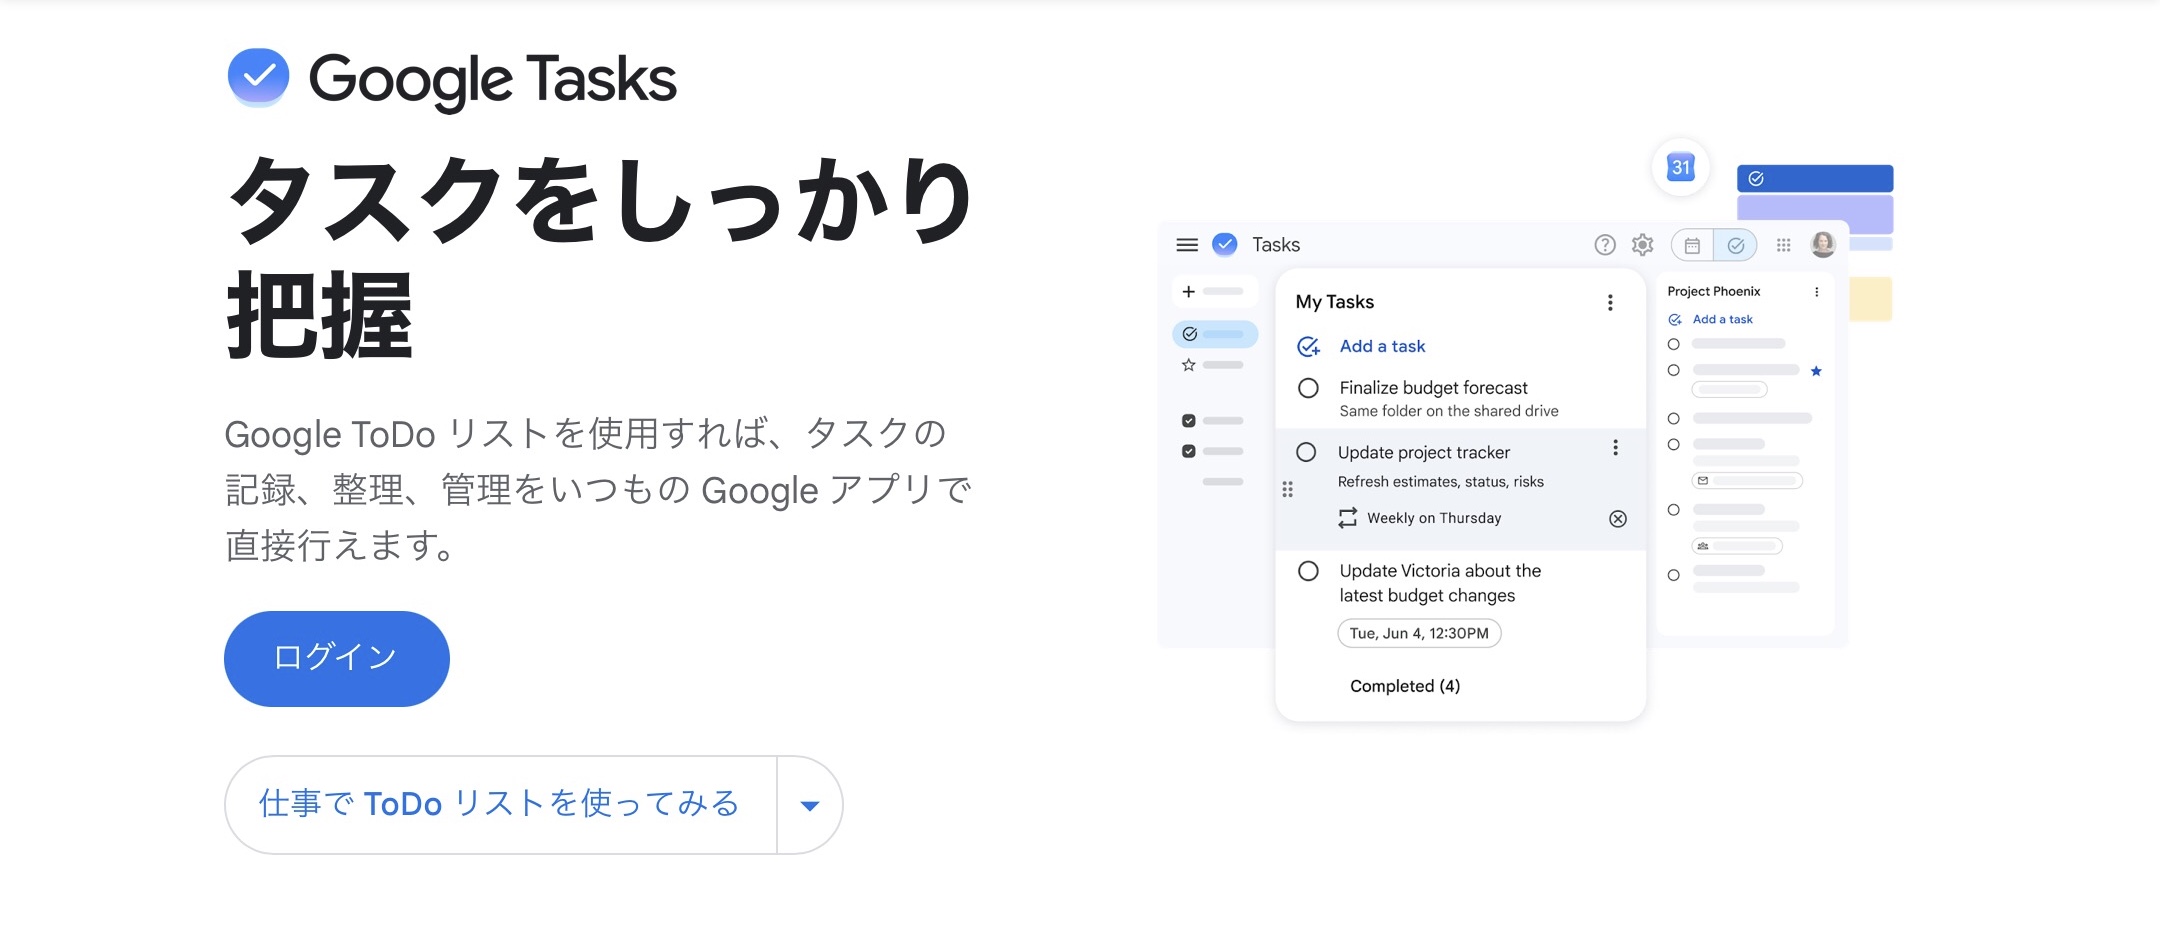Select the highlighted all-tasks sidebar item
Viewport: 2160px width, 927px height.
point(1215,334)
